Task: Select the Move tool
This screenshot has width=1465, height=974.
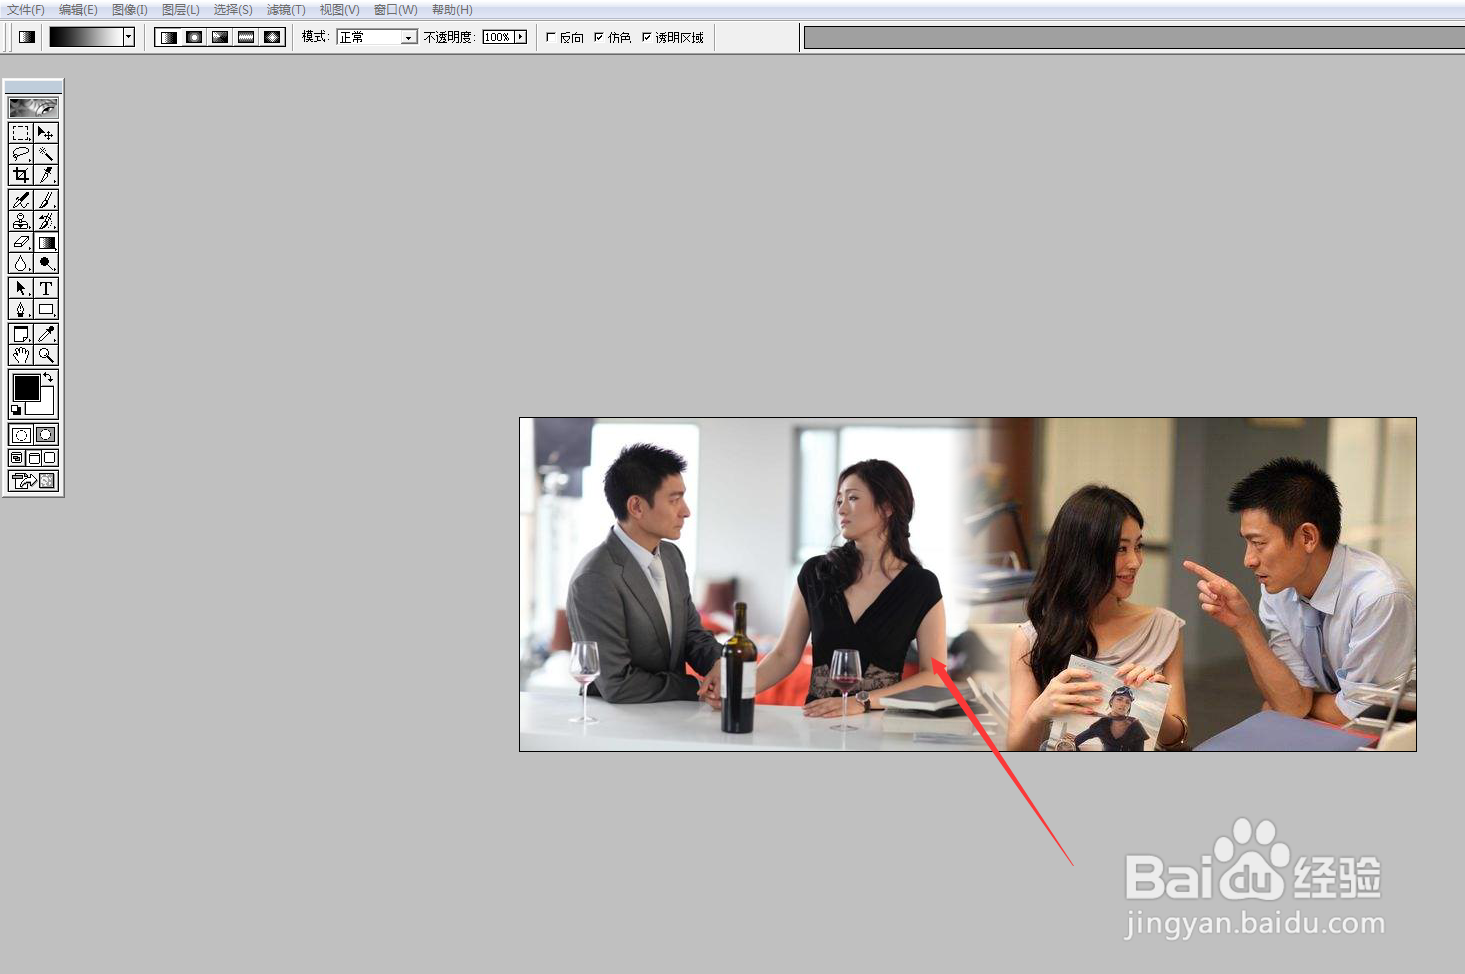Action: click(x=46, y=133)
